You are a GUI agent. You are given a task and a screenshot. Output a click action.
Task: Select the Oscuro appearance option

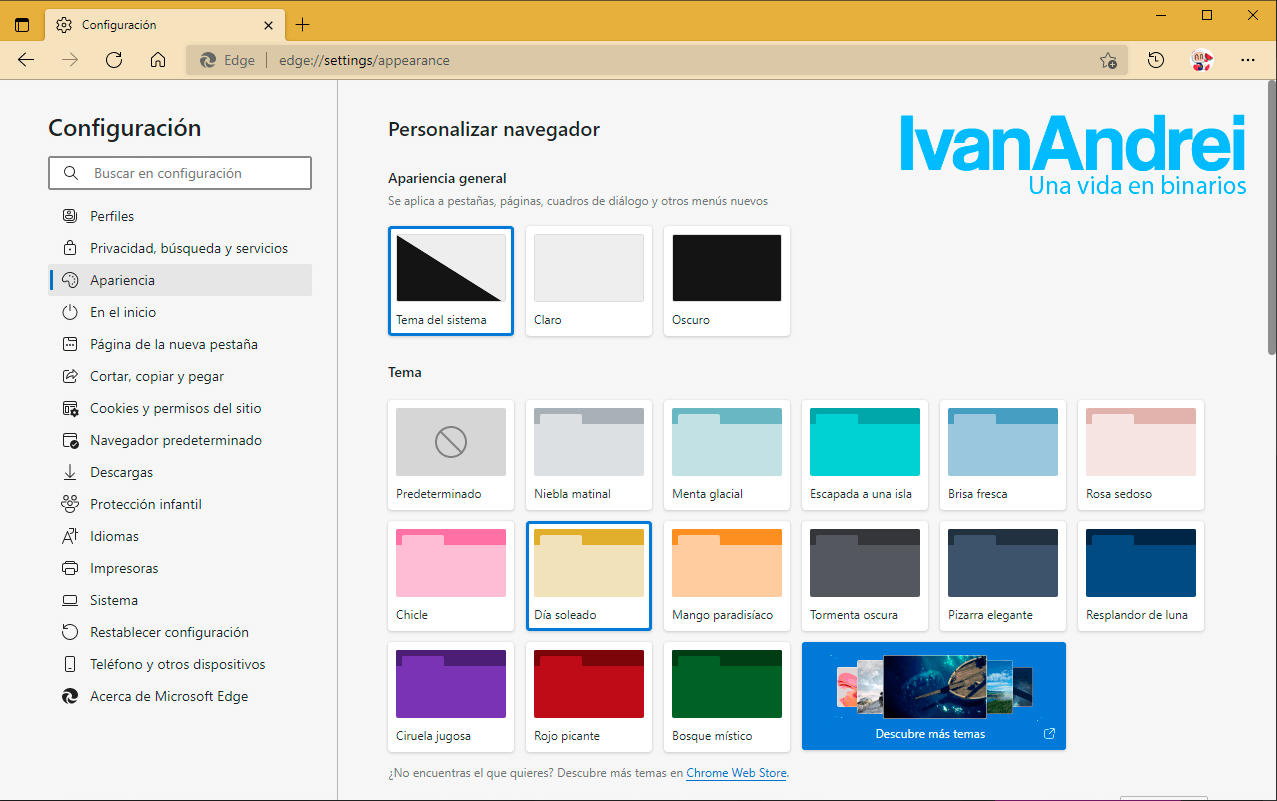[727, 281]
